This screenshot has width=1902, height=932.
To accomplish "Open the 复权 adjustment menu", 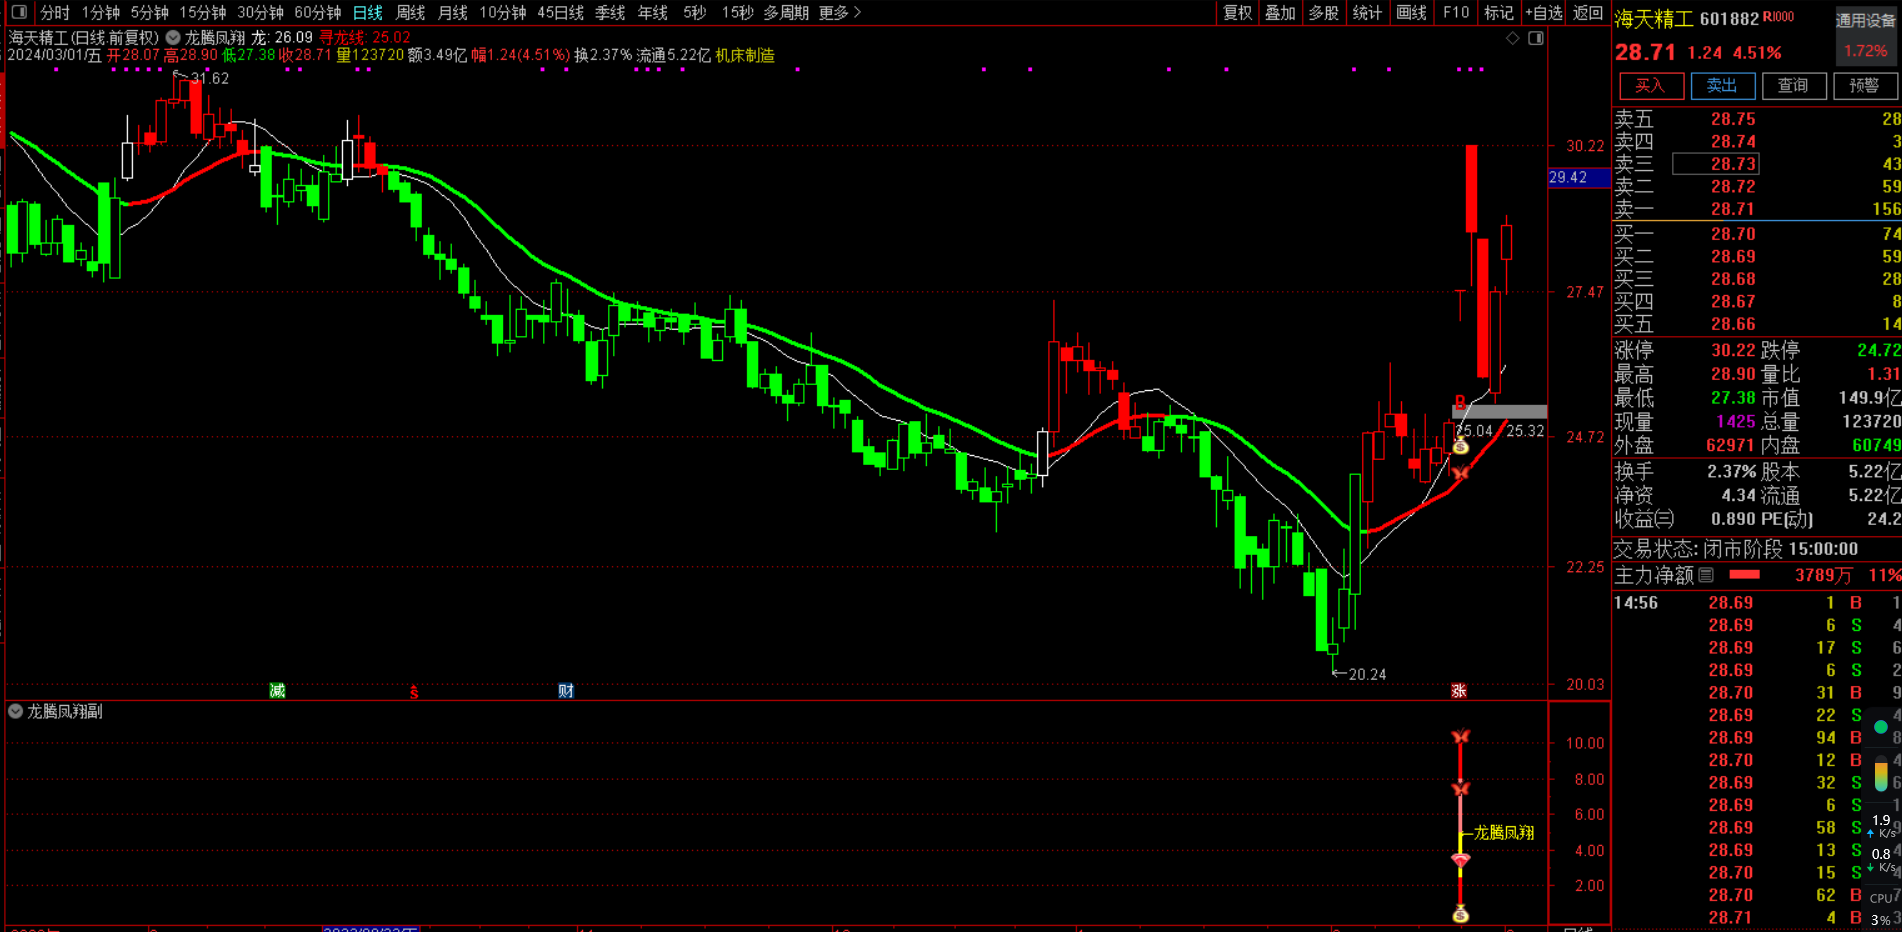I will [1238, 12].
